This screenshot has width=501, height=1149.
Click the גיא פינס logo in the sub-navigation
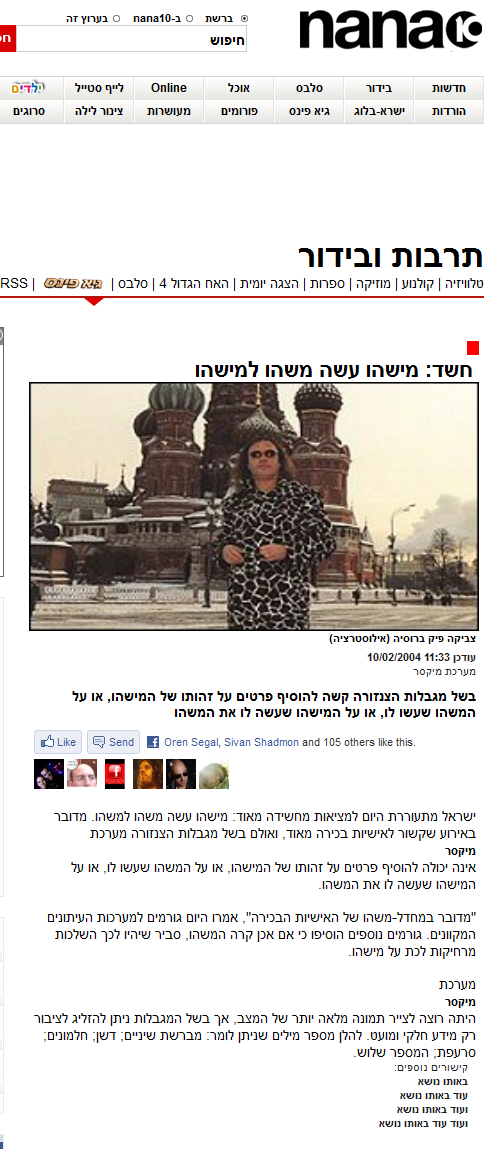pos(73,283)
